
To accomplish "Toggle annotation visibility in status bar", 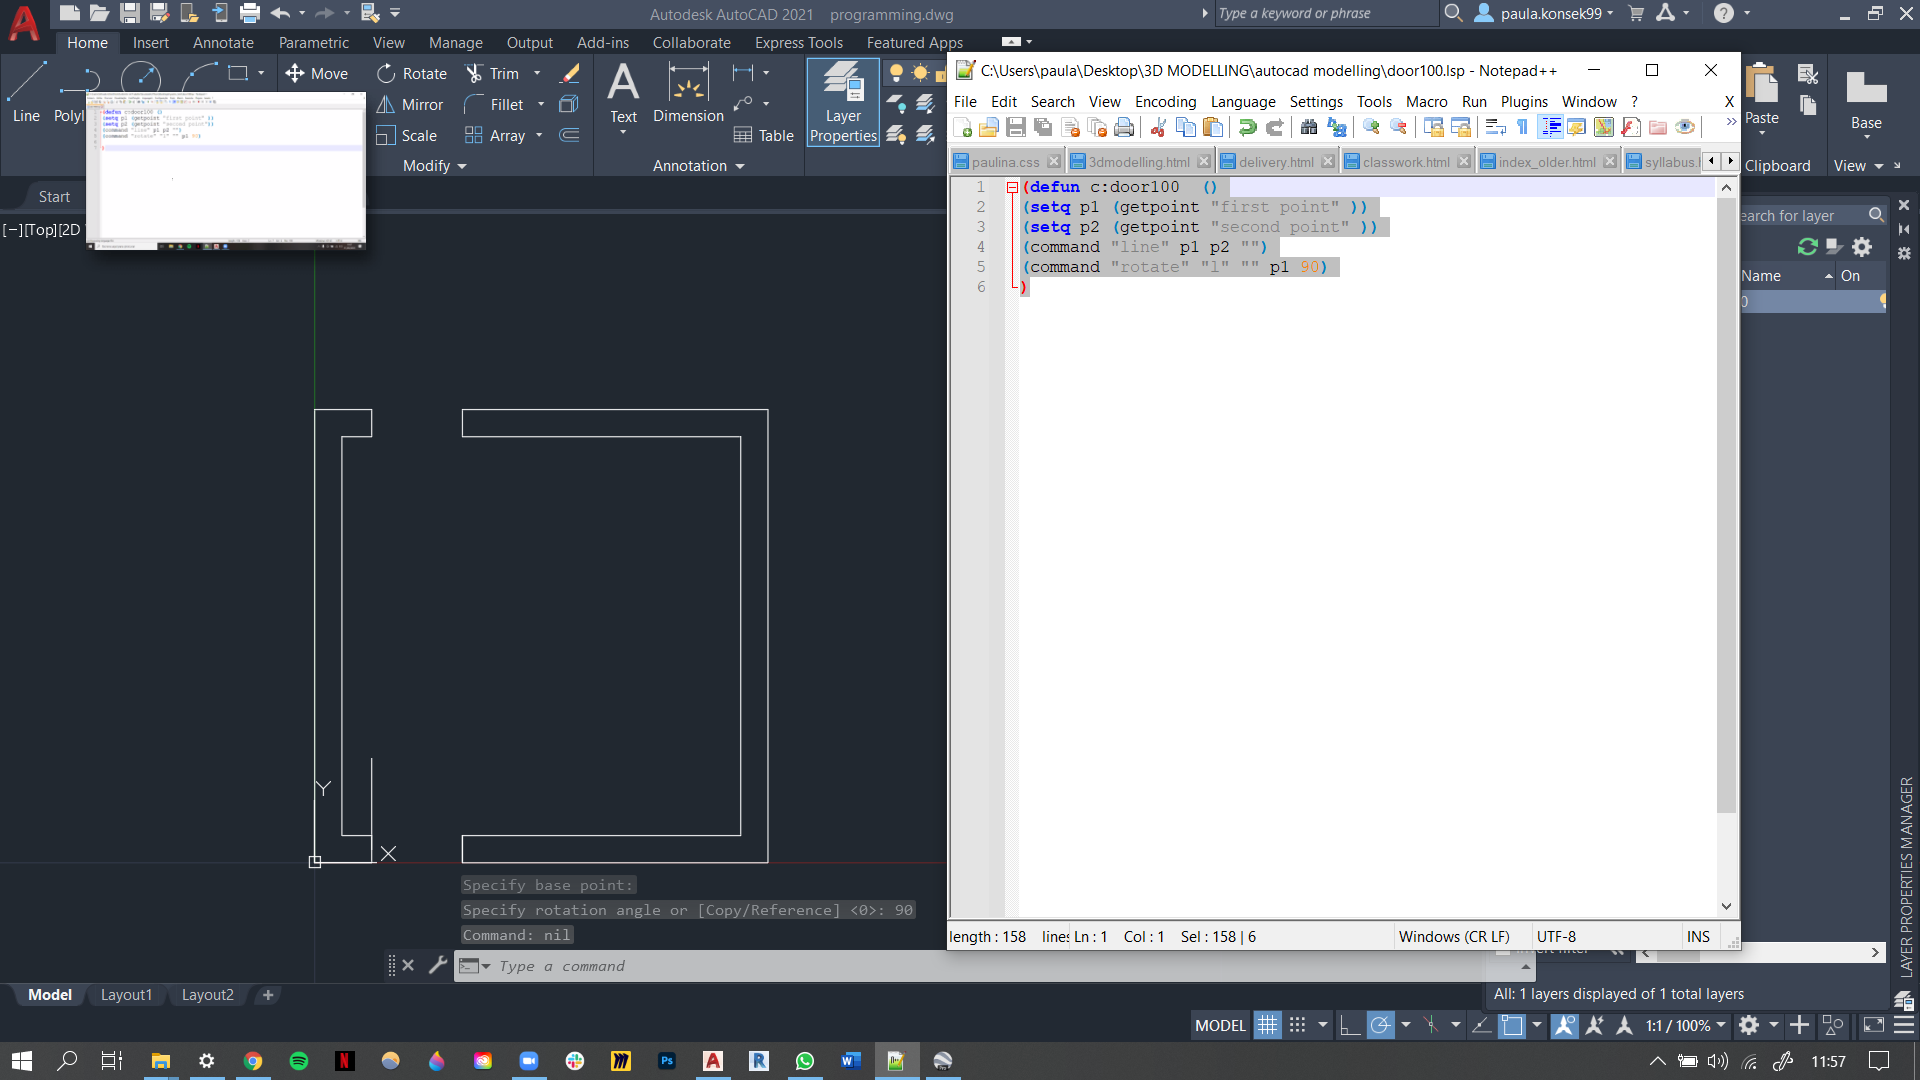I will coord(1565,1026).
